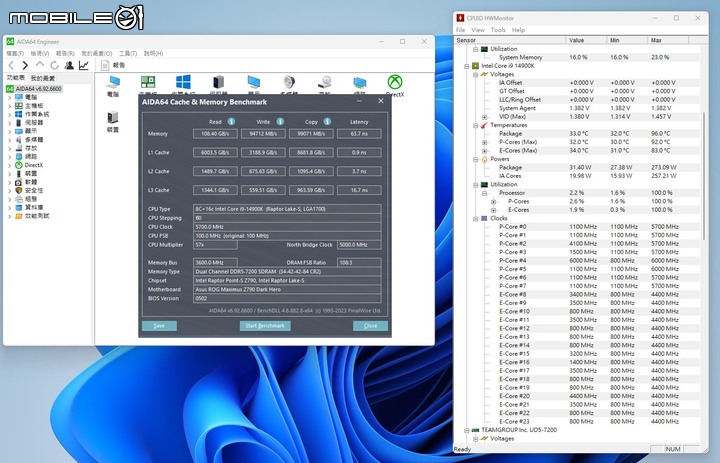Open the Help menu in HWMonitor
This screenshot has height=463, width=720.
coord(518,30)
